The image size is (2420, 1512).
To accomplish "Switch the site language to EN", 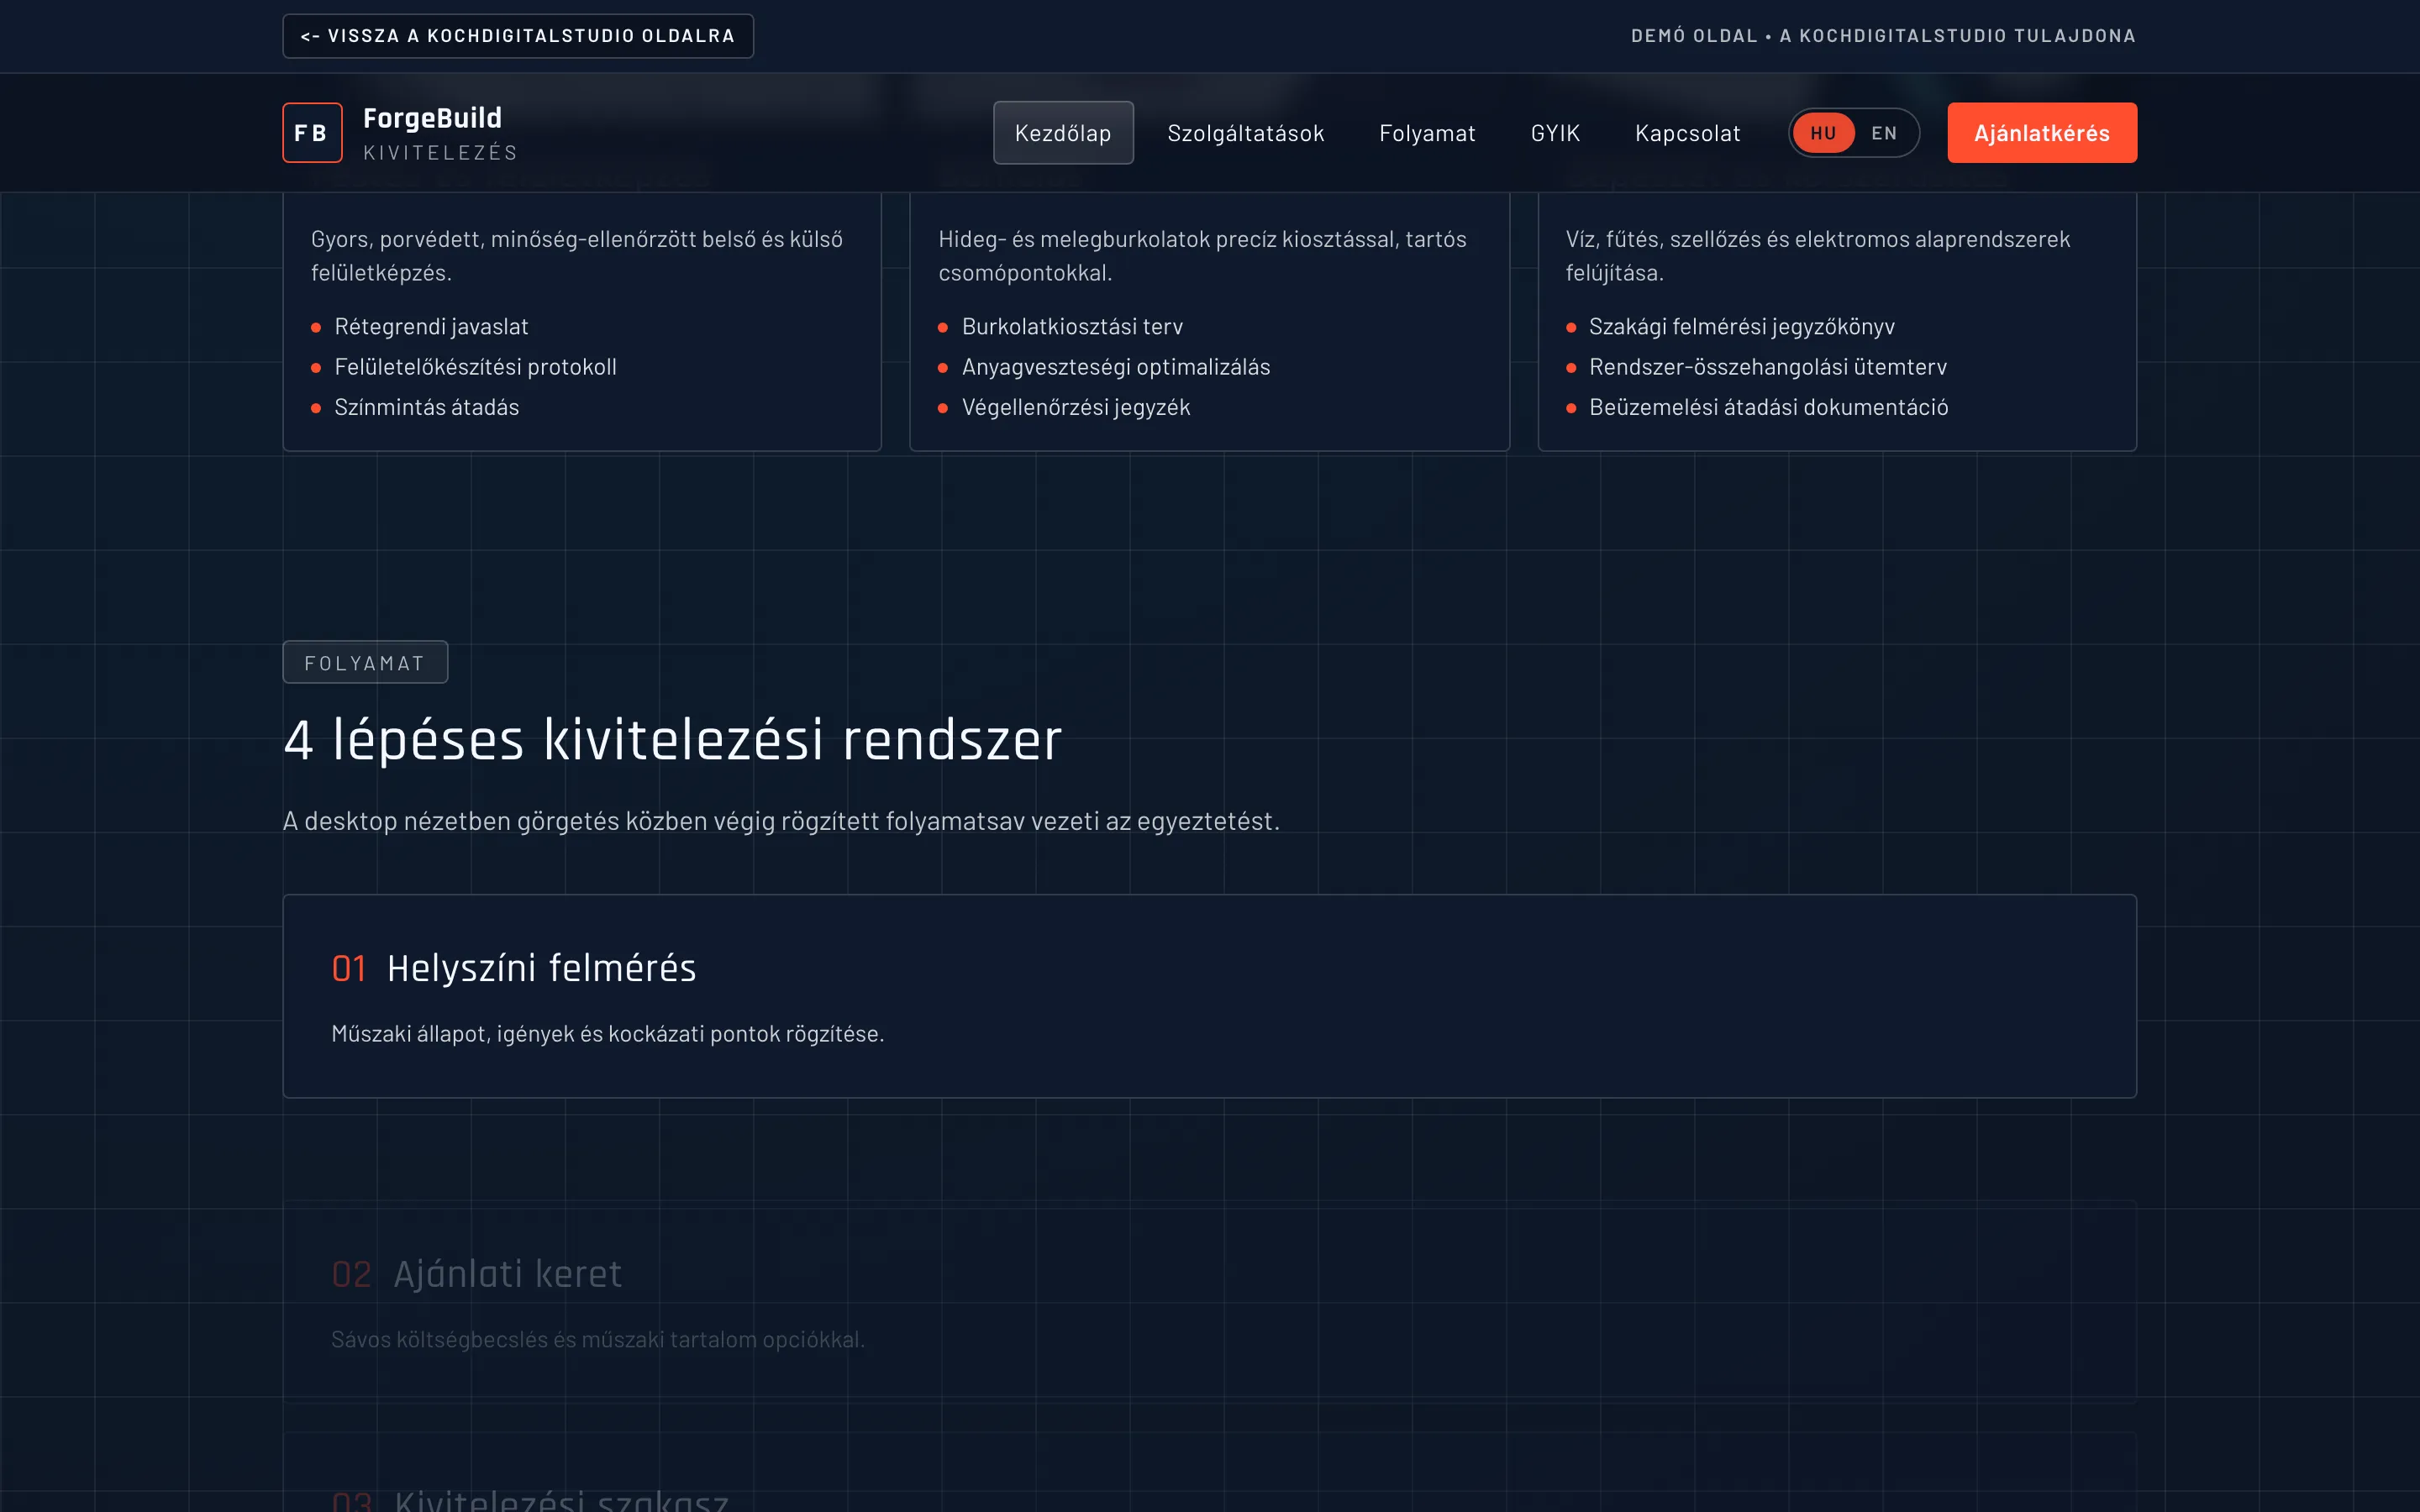I will pyautogui.click(x=1884, y=132).
